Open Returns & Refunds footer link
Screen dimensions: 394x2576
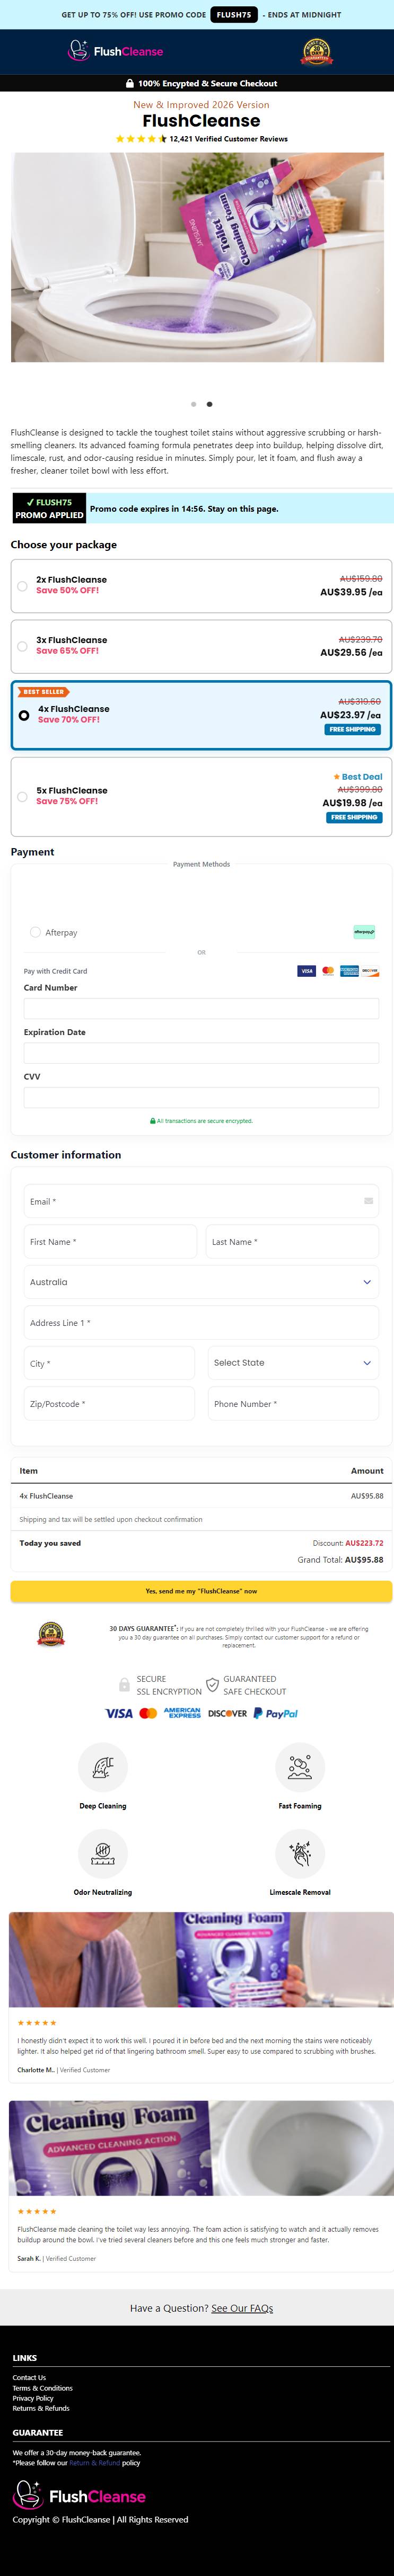41,2408
